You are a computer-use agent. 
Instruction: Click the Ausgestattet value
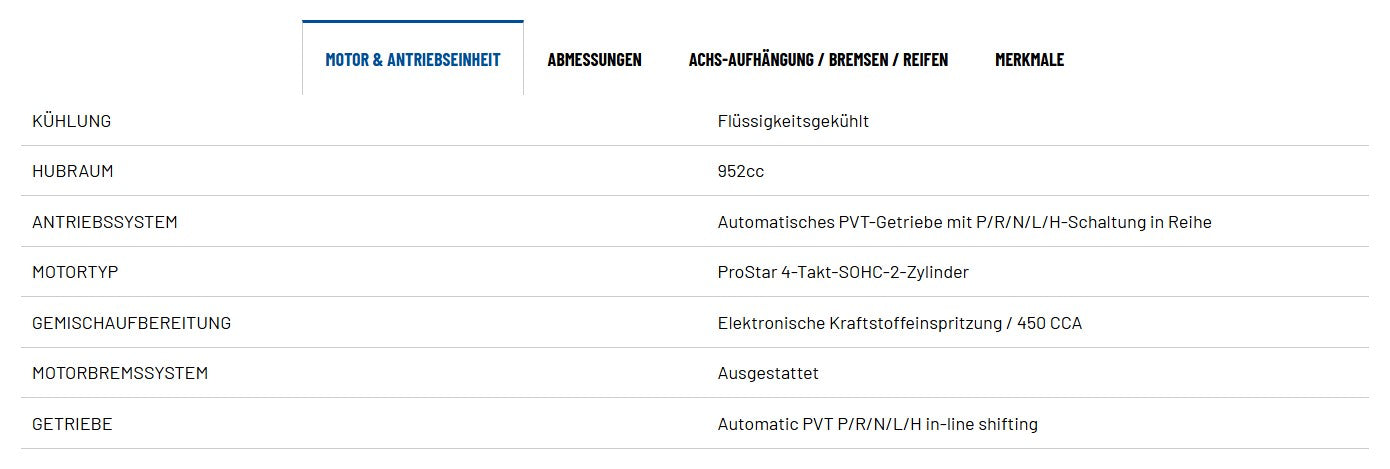click(x=768, y=373)
